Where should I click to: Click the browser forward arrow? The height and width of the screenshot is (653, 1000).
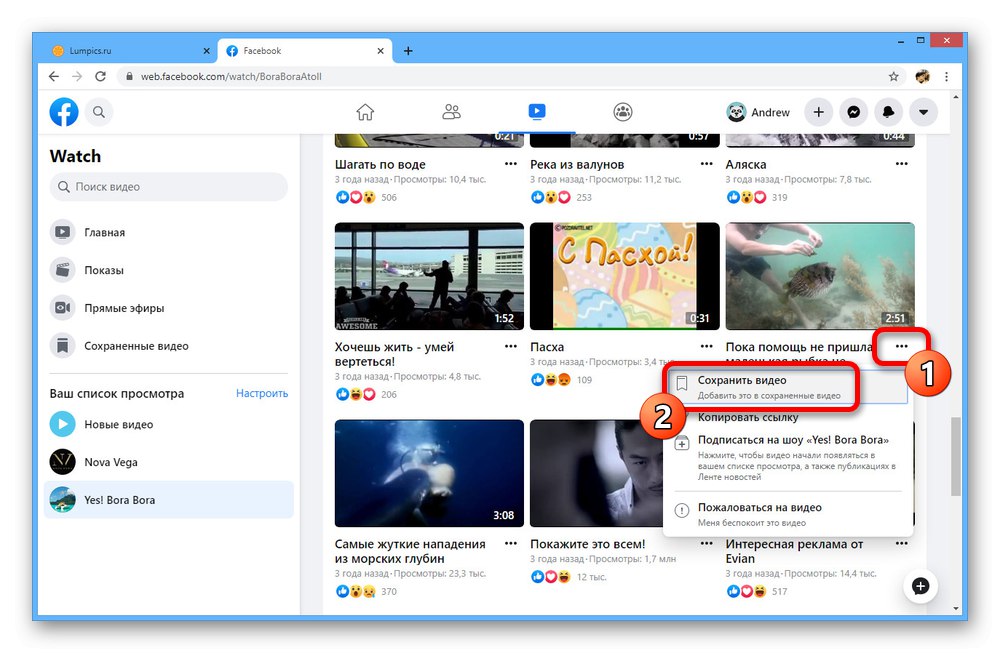tap(77, 77)
